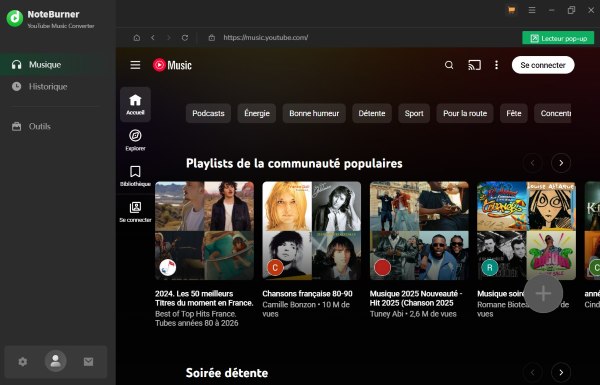The image size is (600, 385).
Task: Click the Cast to device icon
Action: pos(474,65)
